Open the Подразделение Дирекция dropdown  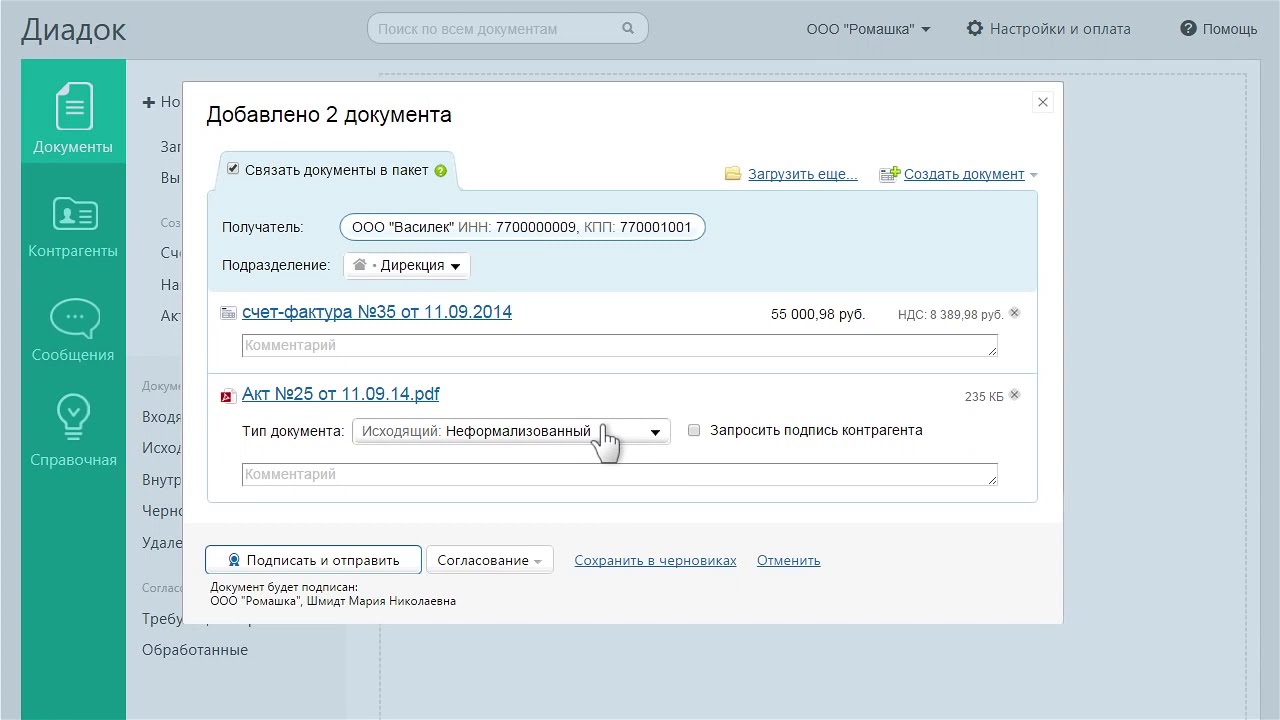(407, 266)
